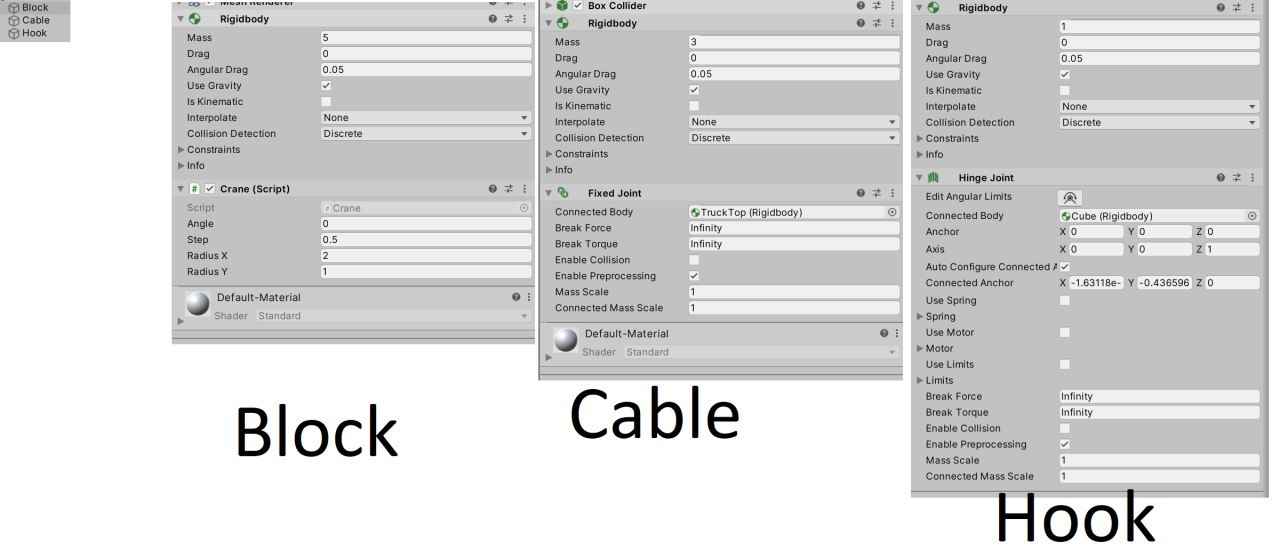Open Shader dropdown in Cable's Default-Material
The height and width of the screenshot is (551, 1280).
(762, 352)
